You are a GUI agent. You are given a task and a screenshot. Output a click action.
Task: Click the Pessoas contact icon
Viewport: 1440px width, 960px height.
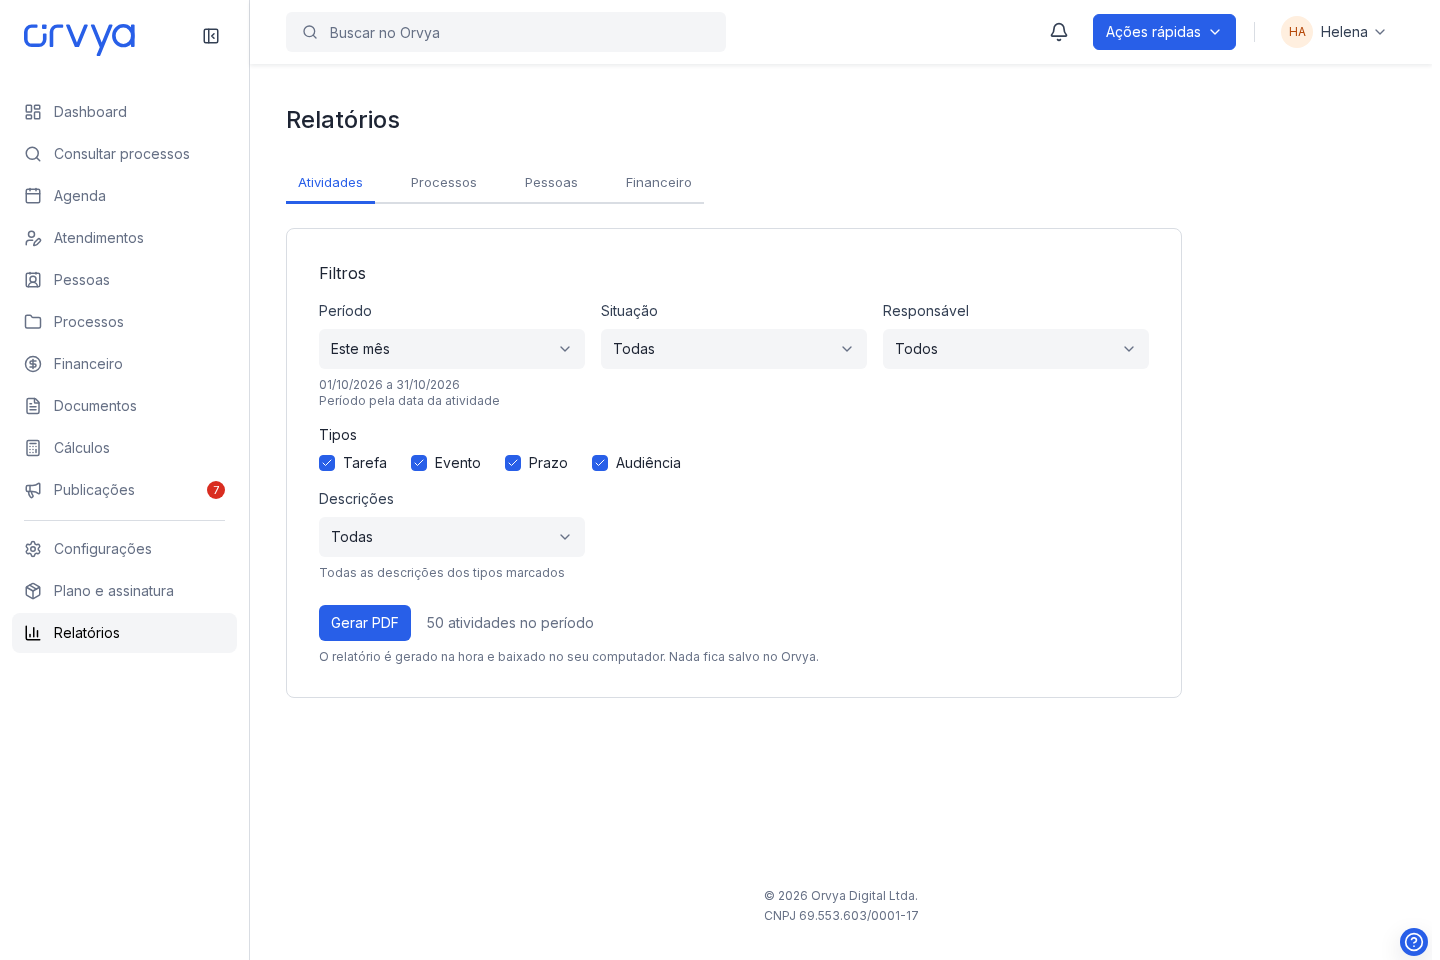[33, 280]
